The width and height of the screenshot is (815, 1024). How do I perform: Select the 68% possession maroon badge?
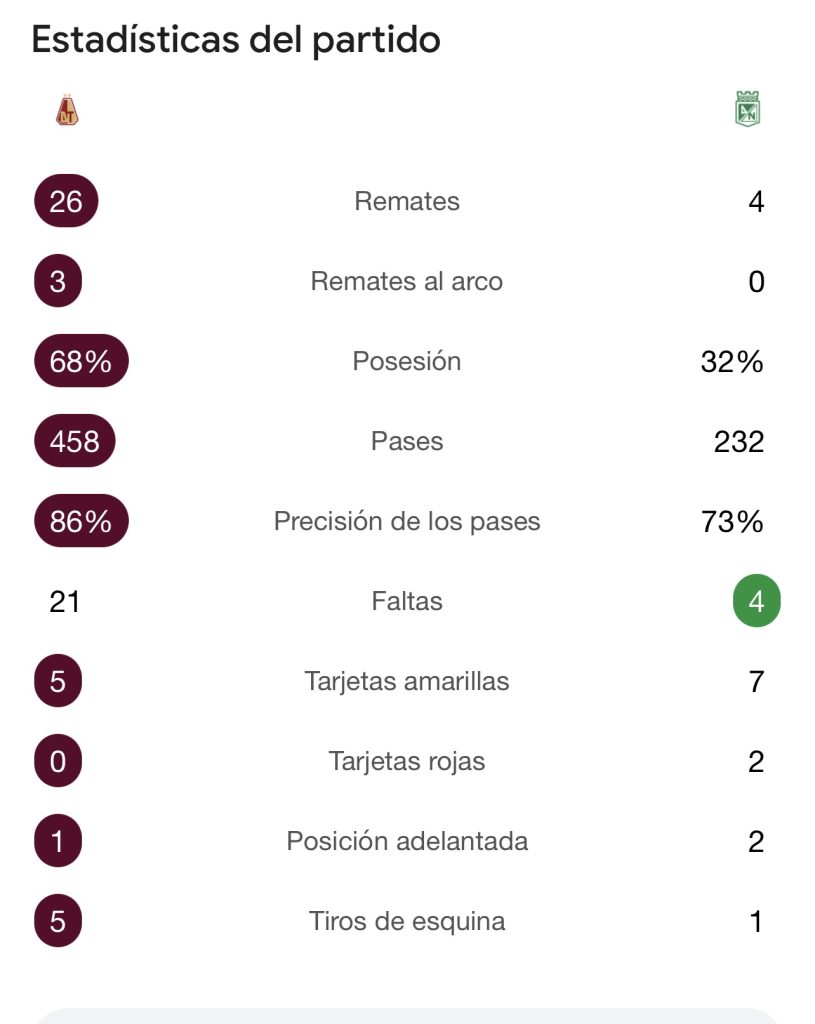81,361
